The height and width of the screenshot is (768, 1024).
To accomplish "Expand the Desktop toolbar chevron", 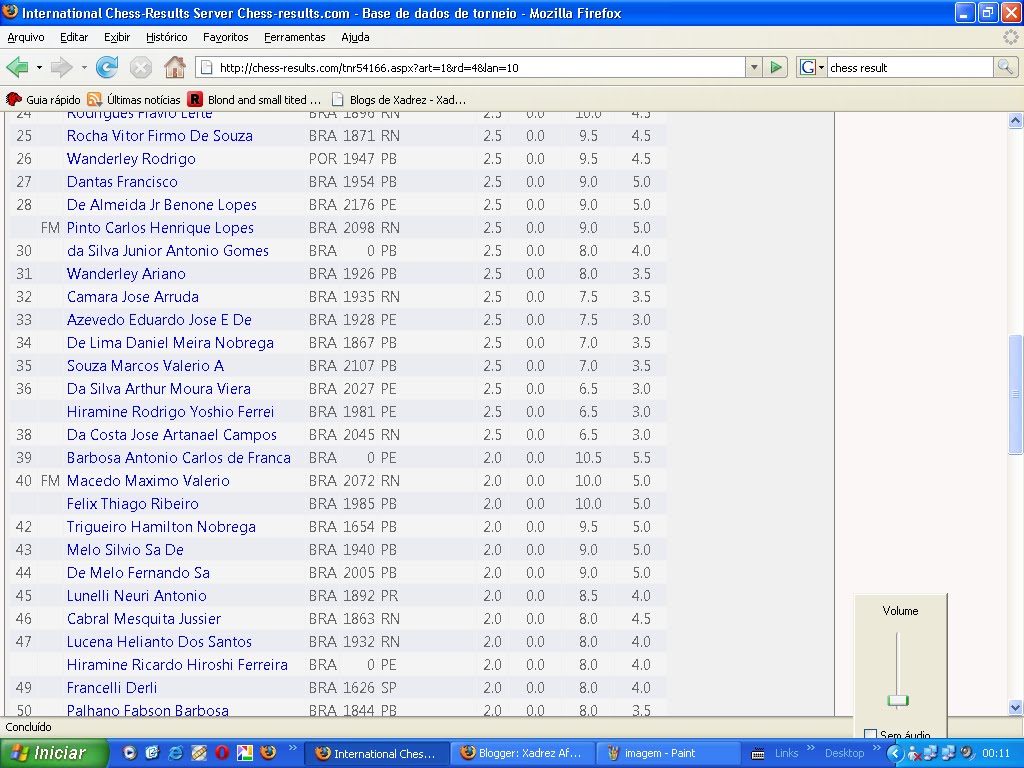I will point(876,748).
